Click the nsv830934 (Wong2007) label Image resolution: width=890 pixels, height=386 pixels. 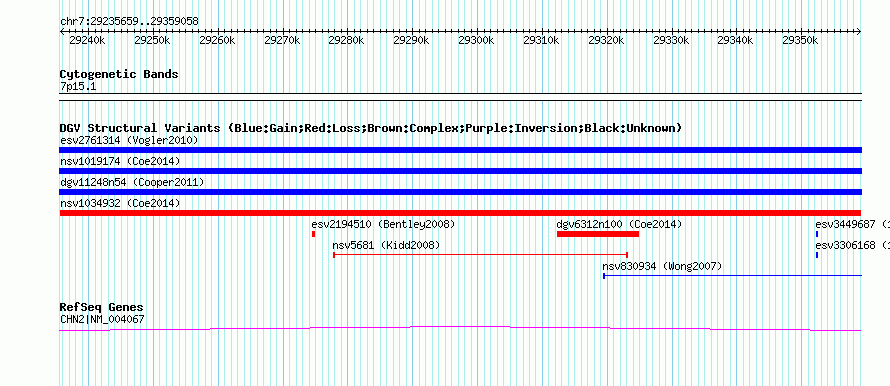(662, 266)
